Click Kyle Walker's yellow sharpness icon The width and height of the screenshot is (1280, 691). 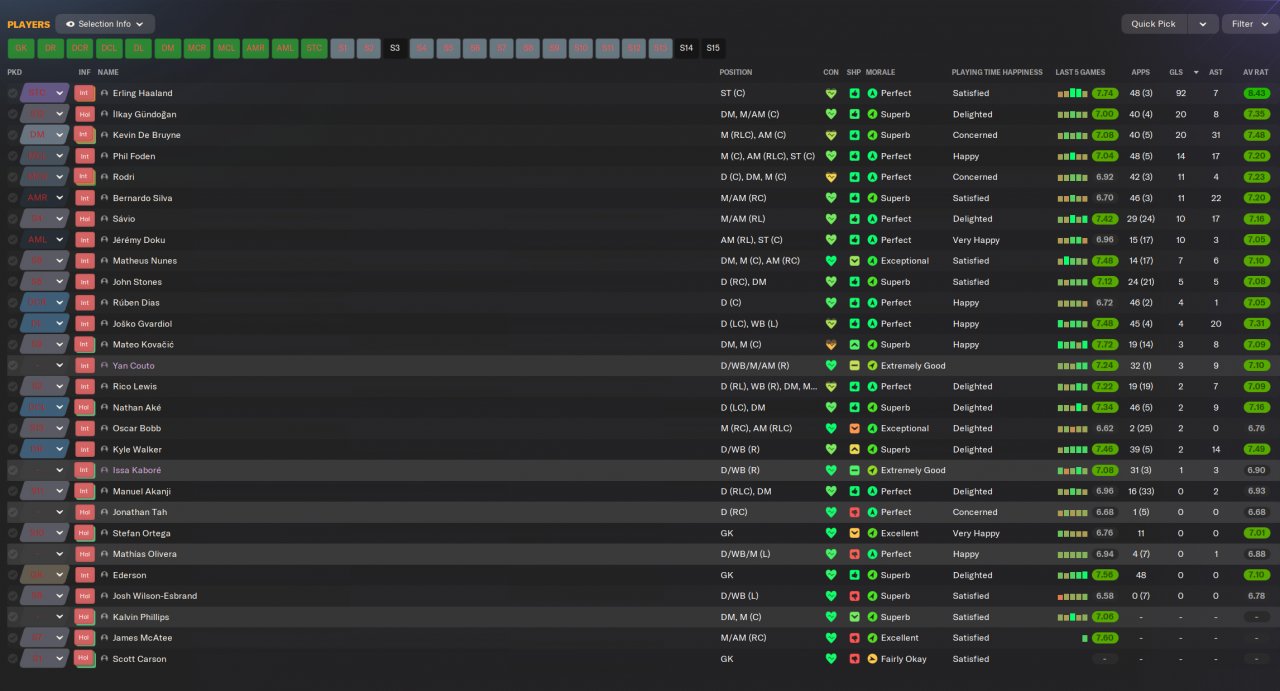pos(854,450)
